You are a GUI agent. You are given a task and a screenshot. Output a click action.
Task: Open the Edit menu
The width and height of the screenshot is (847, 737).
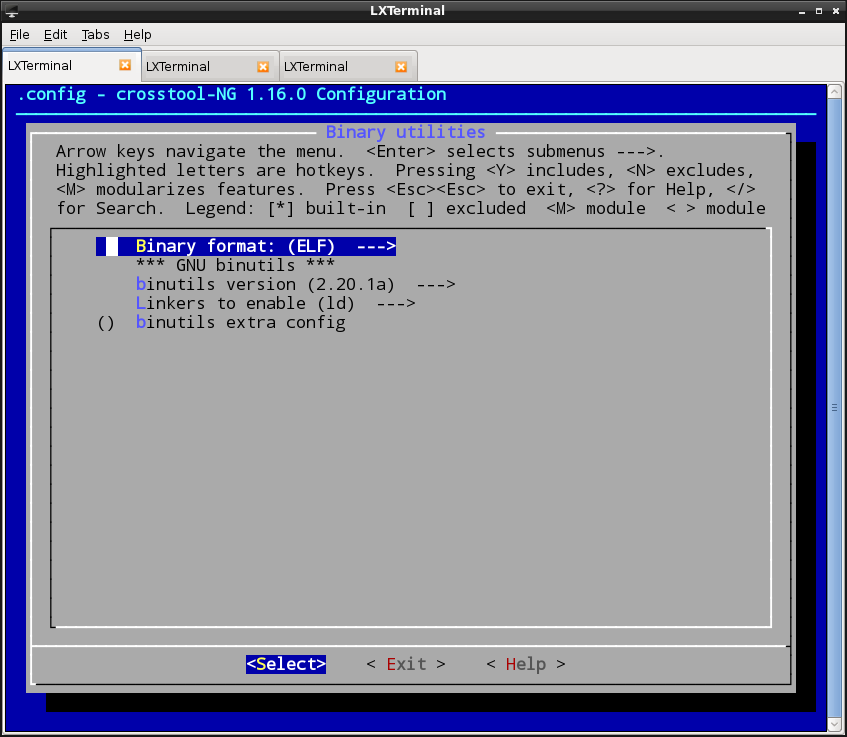55,35
